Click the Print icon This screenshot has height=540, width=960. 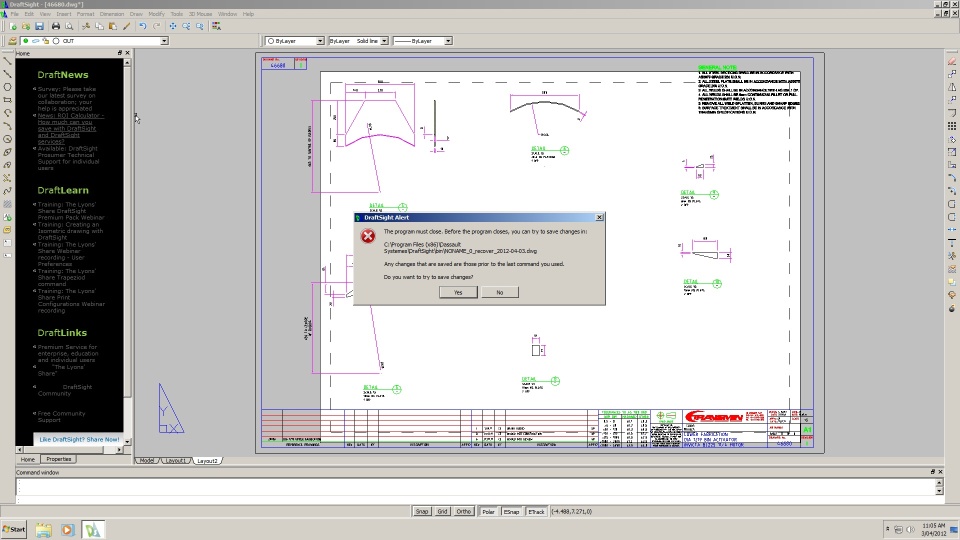tap(56, 26)
